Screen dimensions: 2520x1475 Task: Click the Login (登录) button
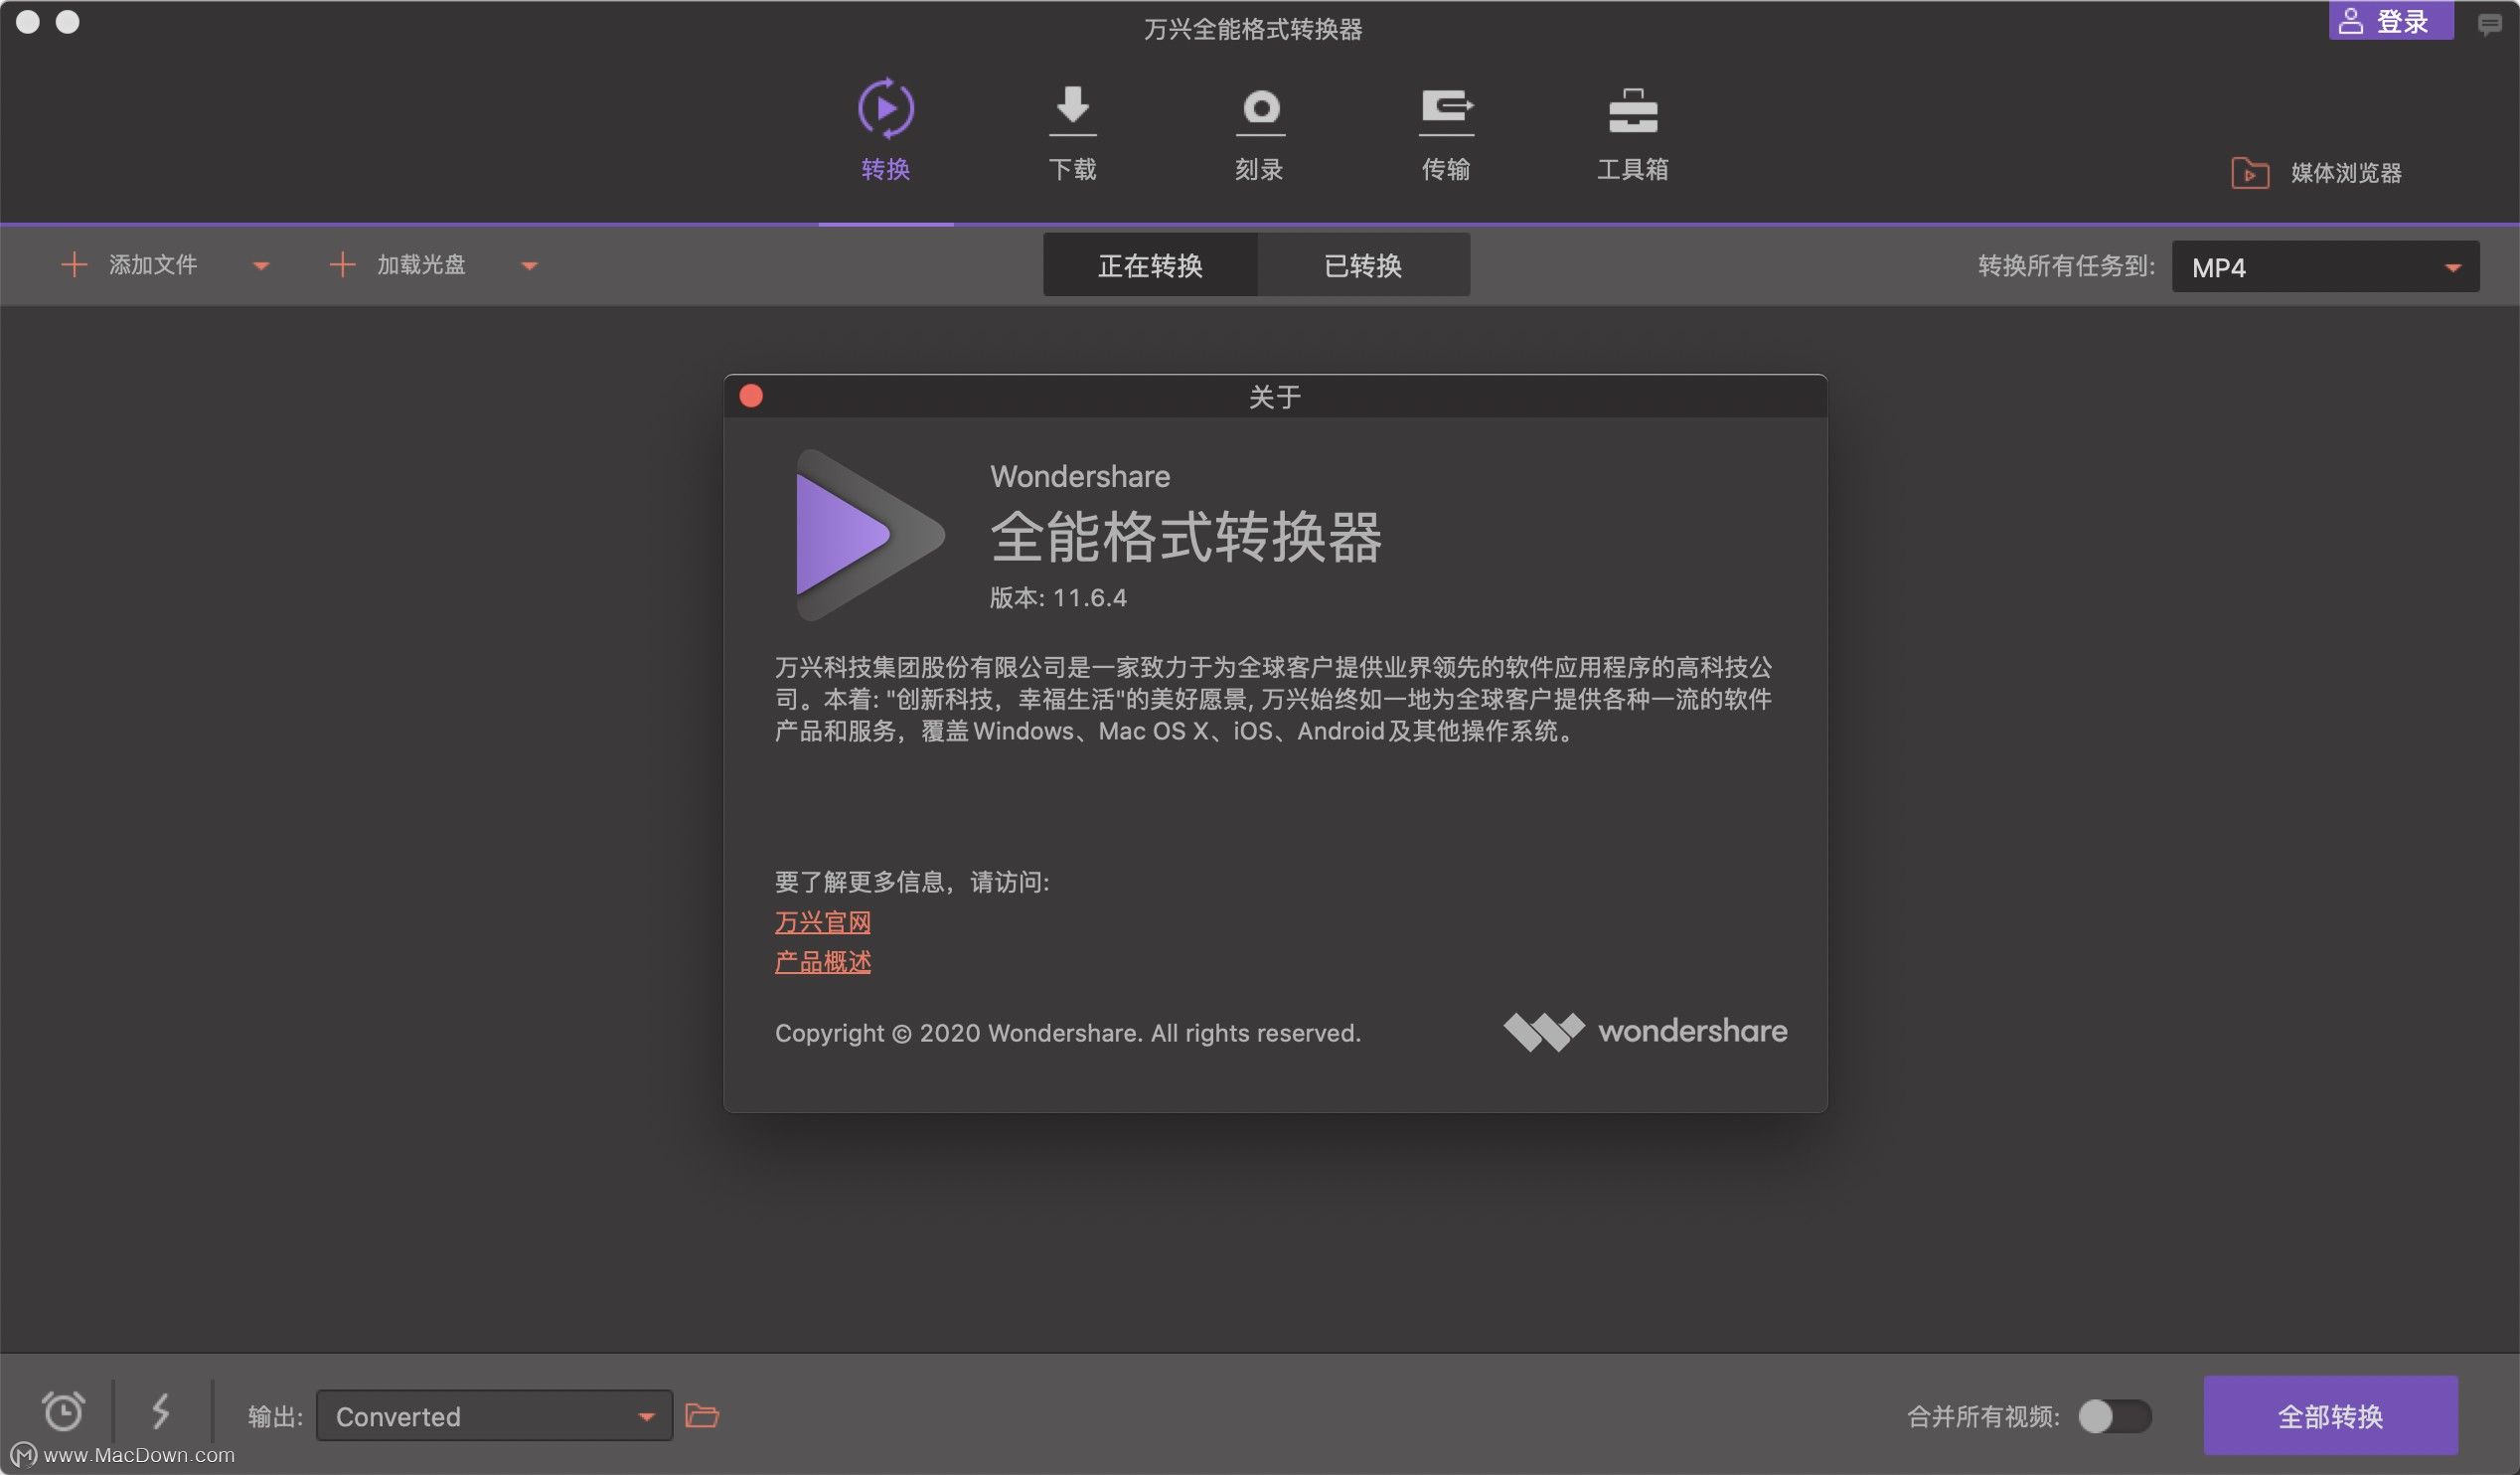[x=2392, y=21]
